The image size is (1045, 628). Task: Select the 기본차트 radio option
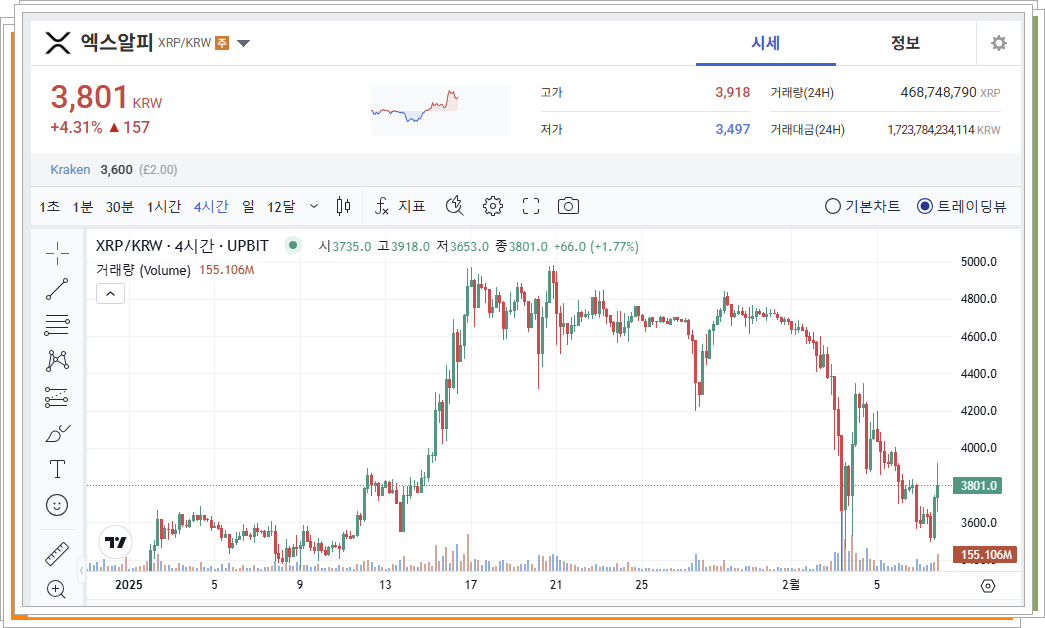point(862,207)
